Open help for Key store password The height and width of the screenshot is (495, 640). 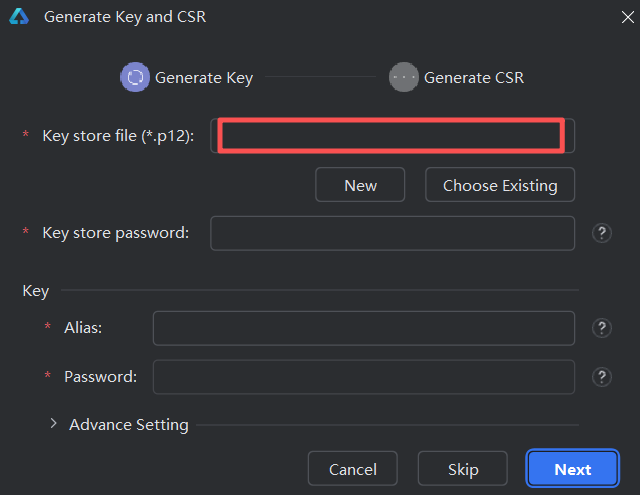pos(601,233)
